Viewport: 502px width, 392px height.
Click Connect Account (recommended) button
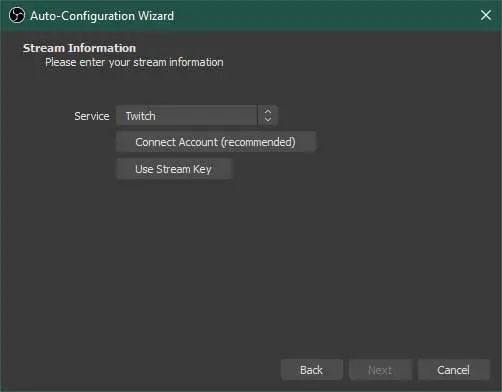[216, 142]
